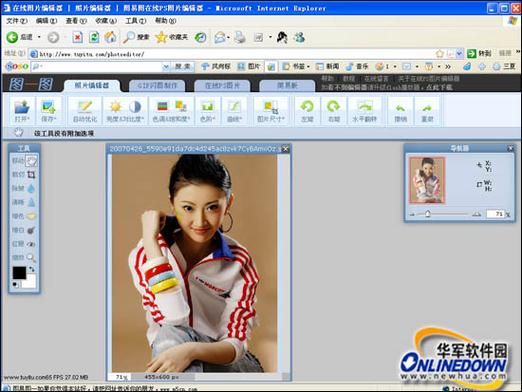Image resolution: width=522 pixels, height=392 pixels.
Task: Click the 转到 Go button
Action: click(x=479, y=53)
